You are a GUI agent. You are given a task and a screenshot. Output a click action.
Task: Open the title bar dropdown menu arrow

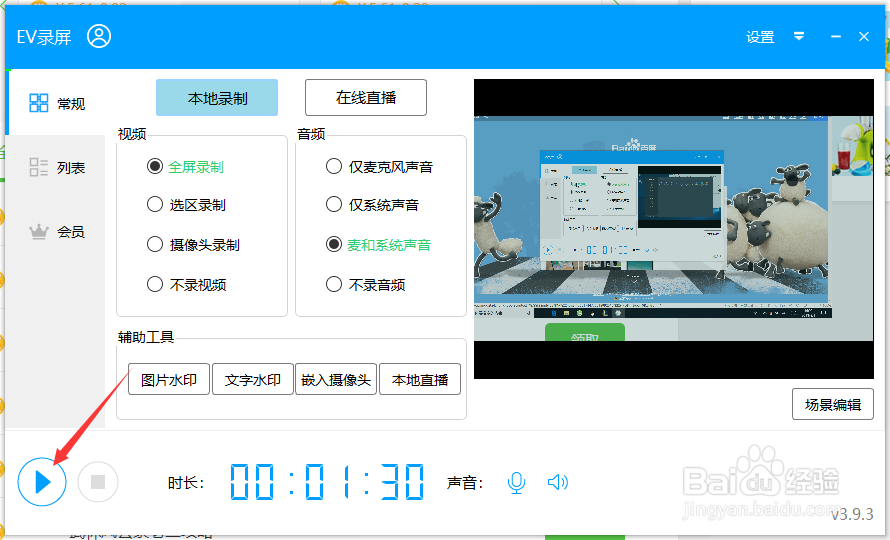[x=799, y=36]
